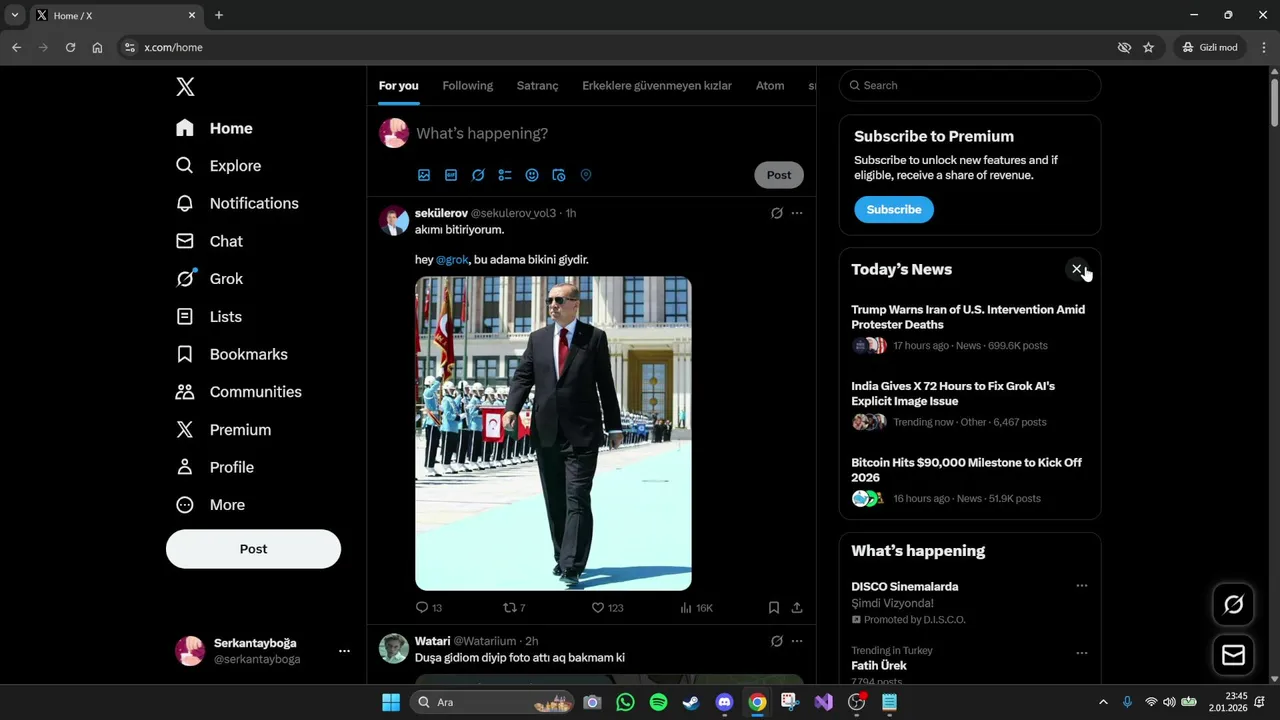1280x720 pixels.
Task: Click the Grok enhance icon in the composer
Action: [478, 175]
